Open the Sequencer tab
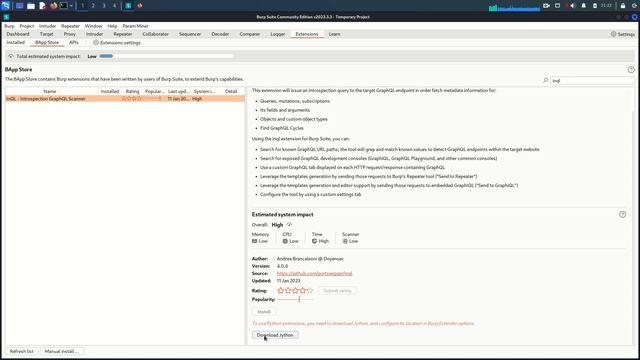 (x=190, y=34)
